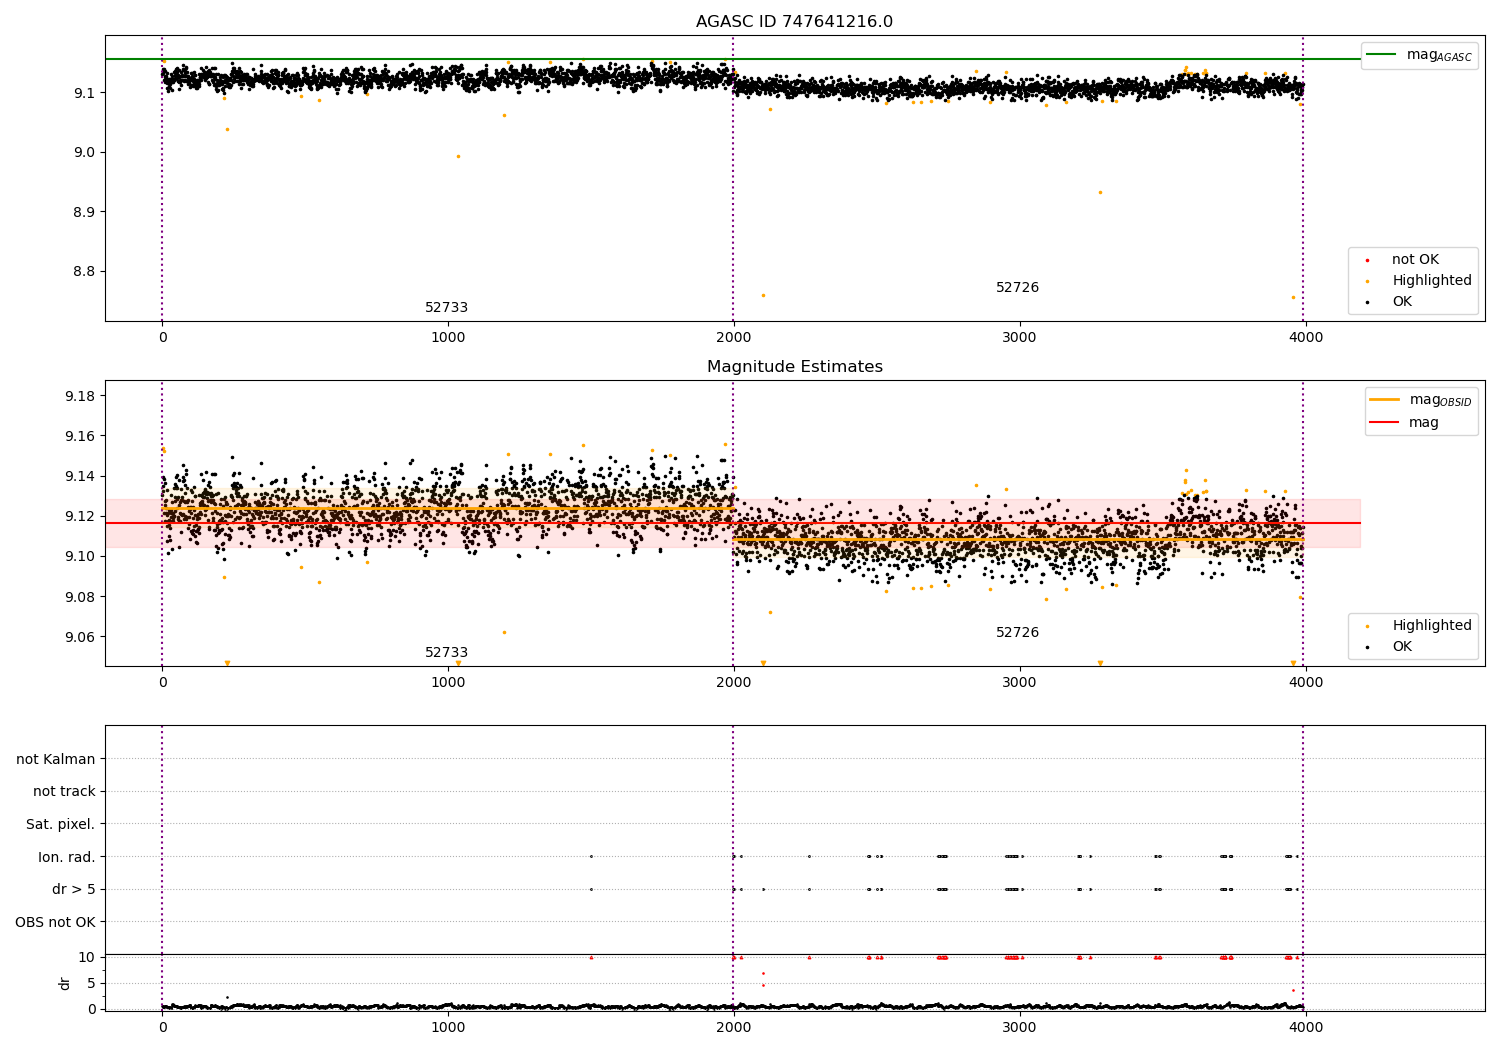Click top plot y-axis tick 8.8
The width and height of the screenshot is (1500, 1050).
[x=84, y=271]
